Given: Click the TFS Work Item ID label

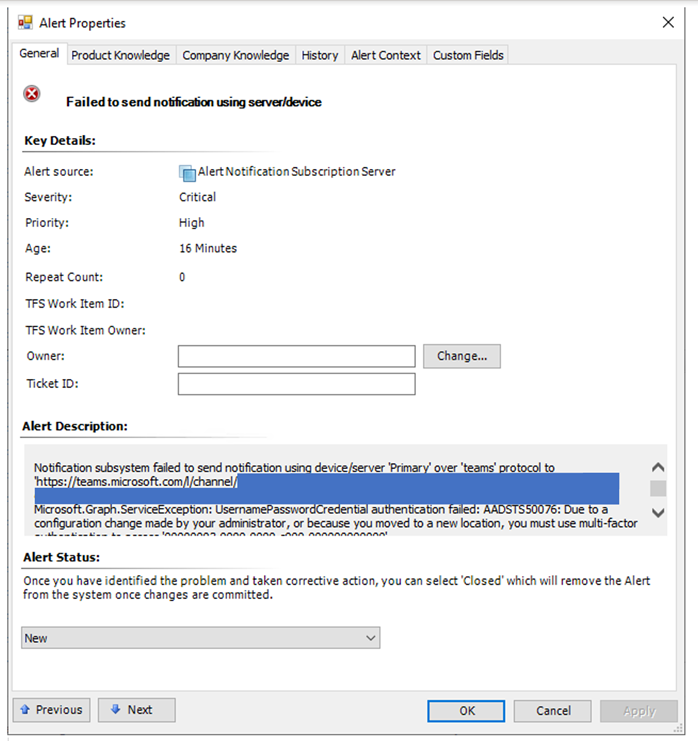Looking at the screenshot, I should click(75, 304).
